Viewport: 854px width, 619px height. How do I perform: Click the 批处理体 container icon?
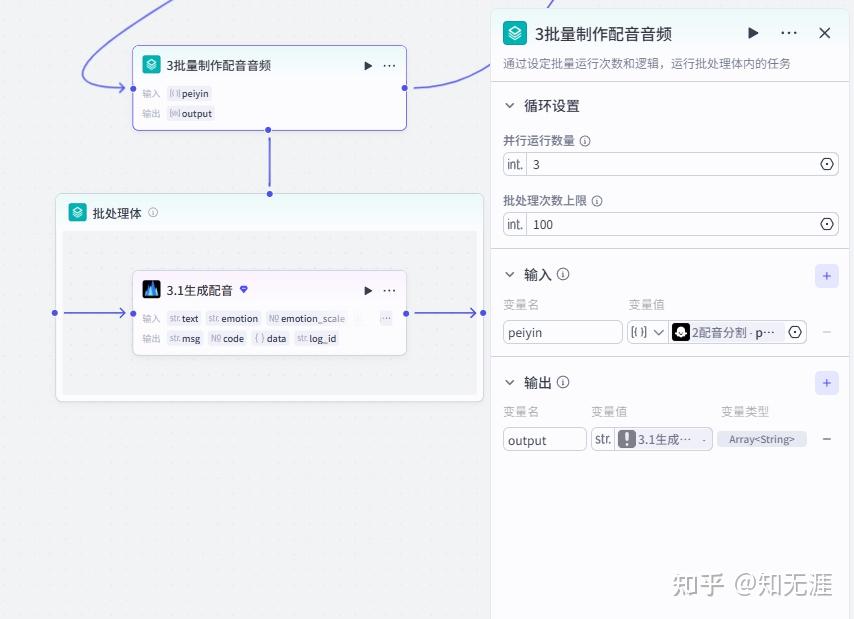pyautogui.click(x=77, y=212)
